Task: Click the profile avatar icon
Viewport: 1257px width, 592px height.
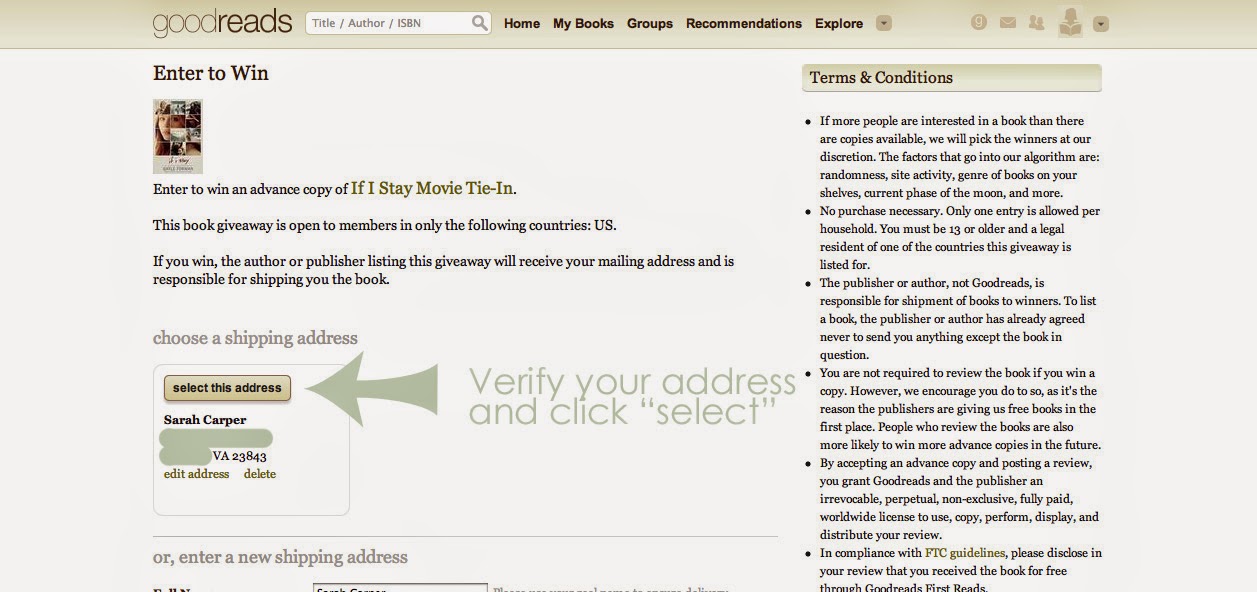Action: 1070,22
